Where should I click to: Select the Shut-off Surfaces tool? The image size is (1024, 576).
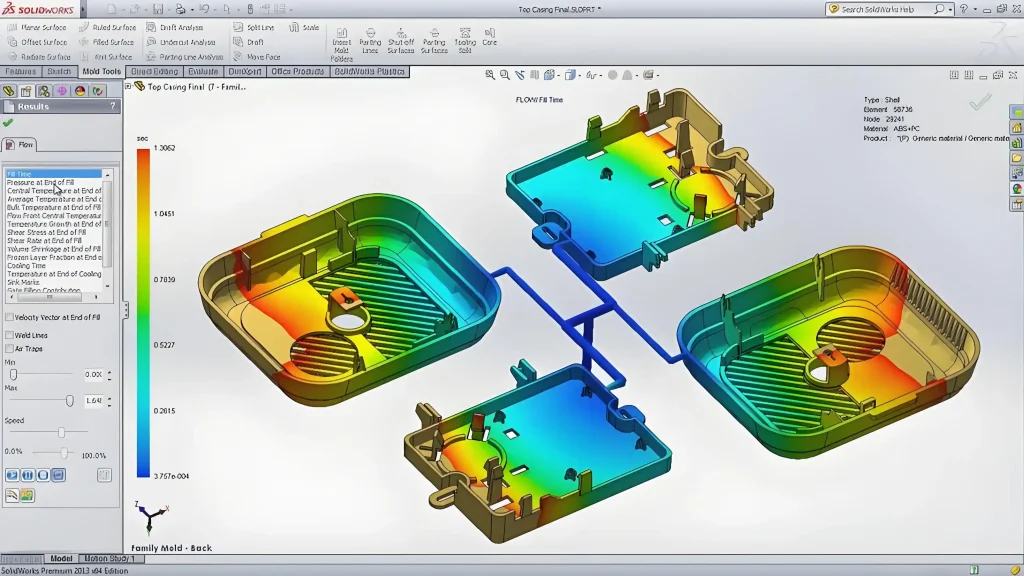(400, 40)
